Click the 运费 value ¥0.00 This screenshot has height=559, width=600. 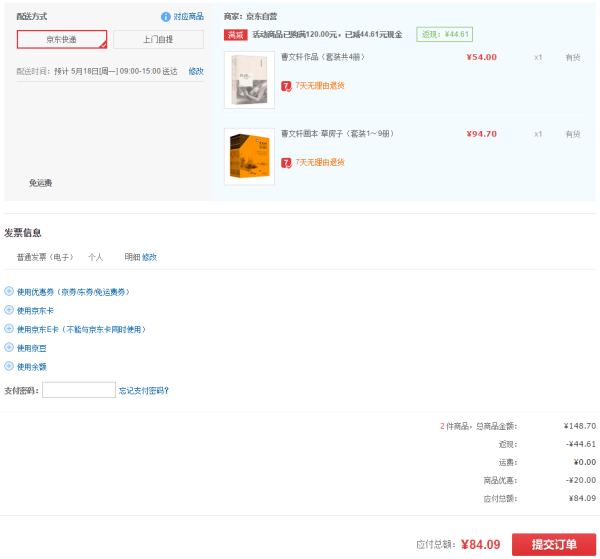pyautogui.click(x=584, y=462)
